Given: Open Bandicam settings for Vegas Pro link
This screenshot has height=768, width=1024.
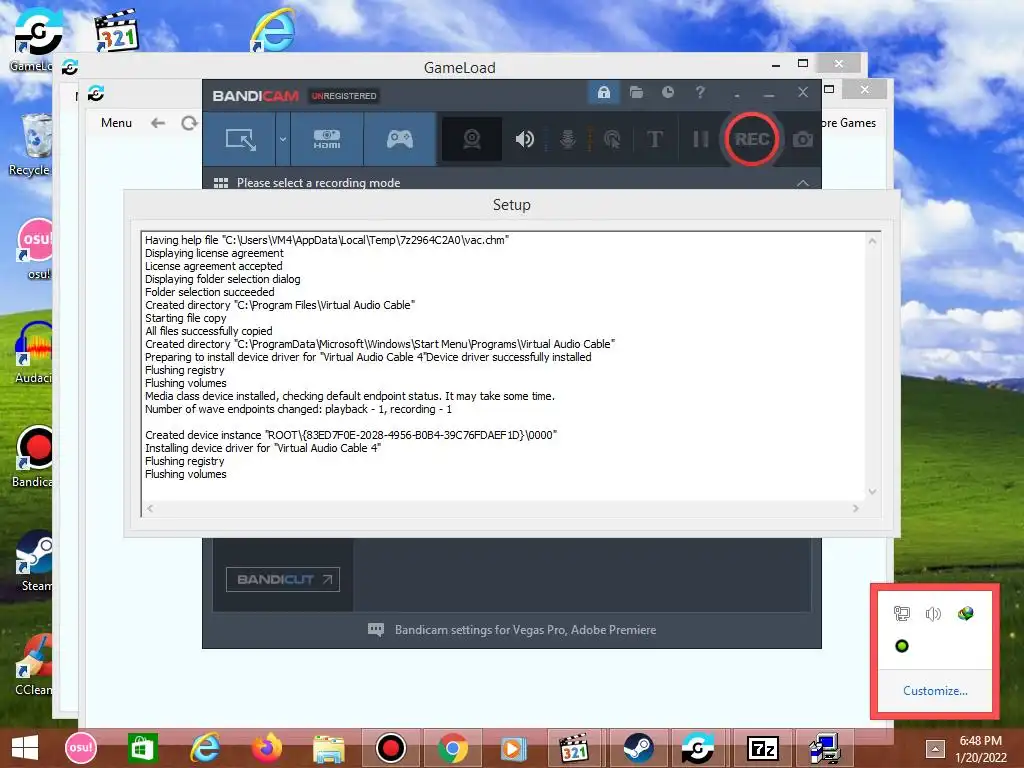Looking at the screenshot, I should [x=525, y=630].
